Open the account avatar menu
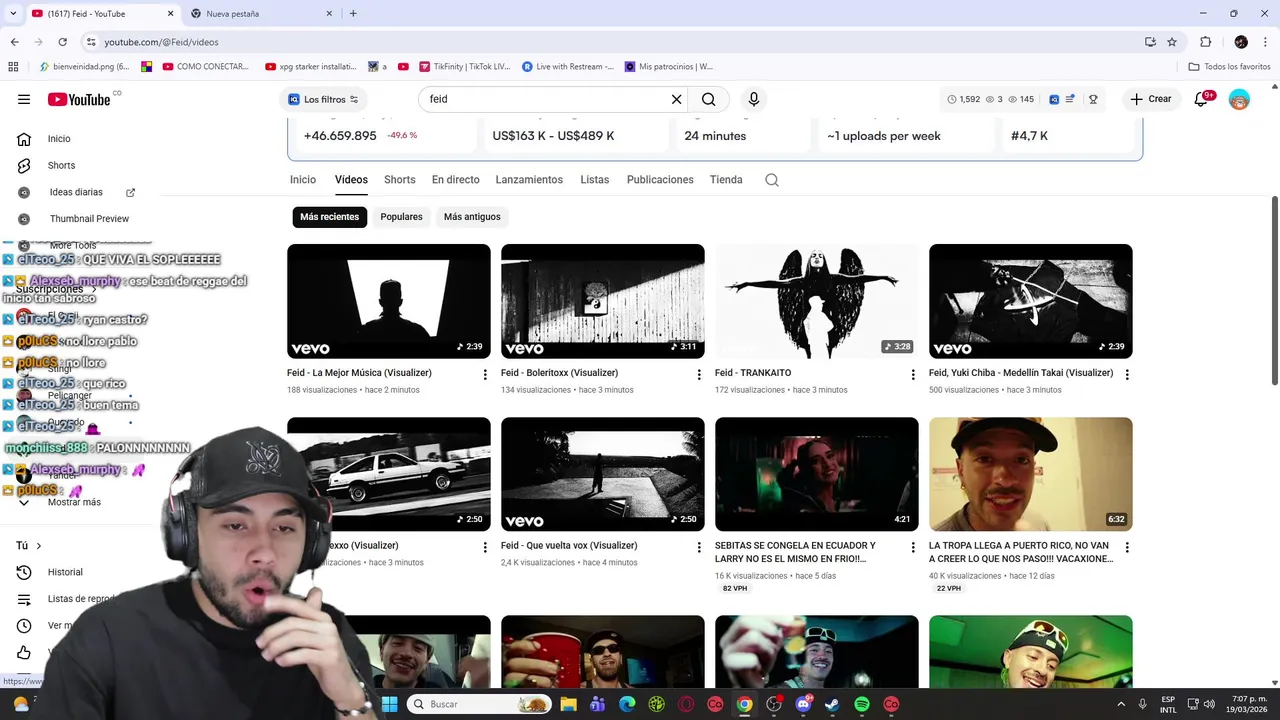The image size is (1280, 720). [x=1239, y=99]
